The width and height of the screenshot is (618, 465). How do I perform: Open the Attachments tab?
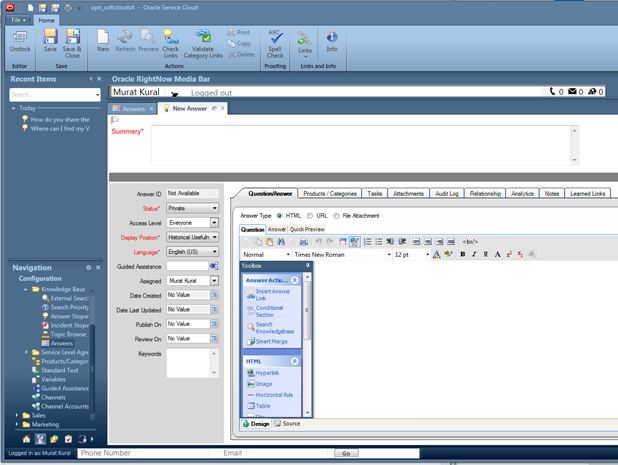[408, 194]
